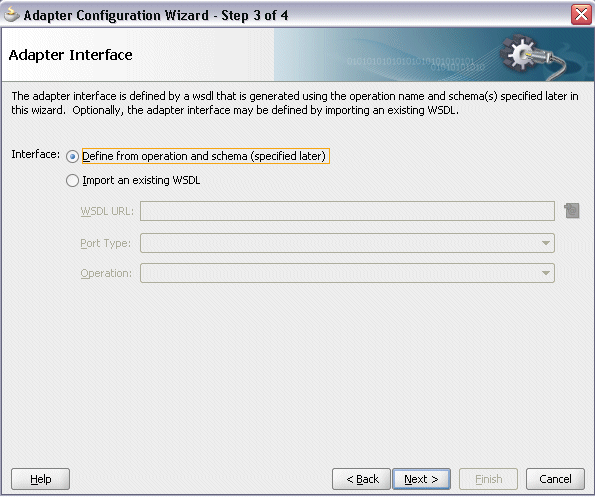Close the Adapter Configuration Wizard window
This screenshot has height=497, width=595.
tap(581, 15)
